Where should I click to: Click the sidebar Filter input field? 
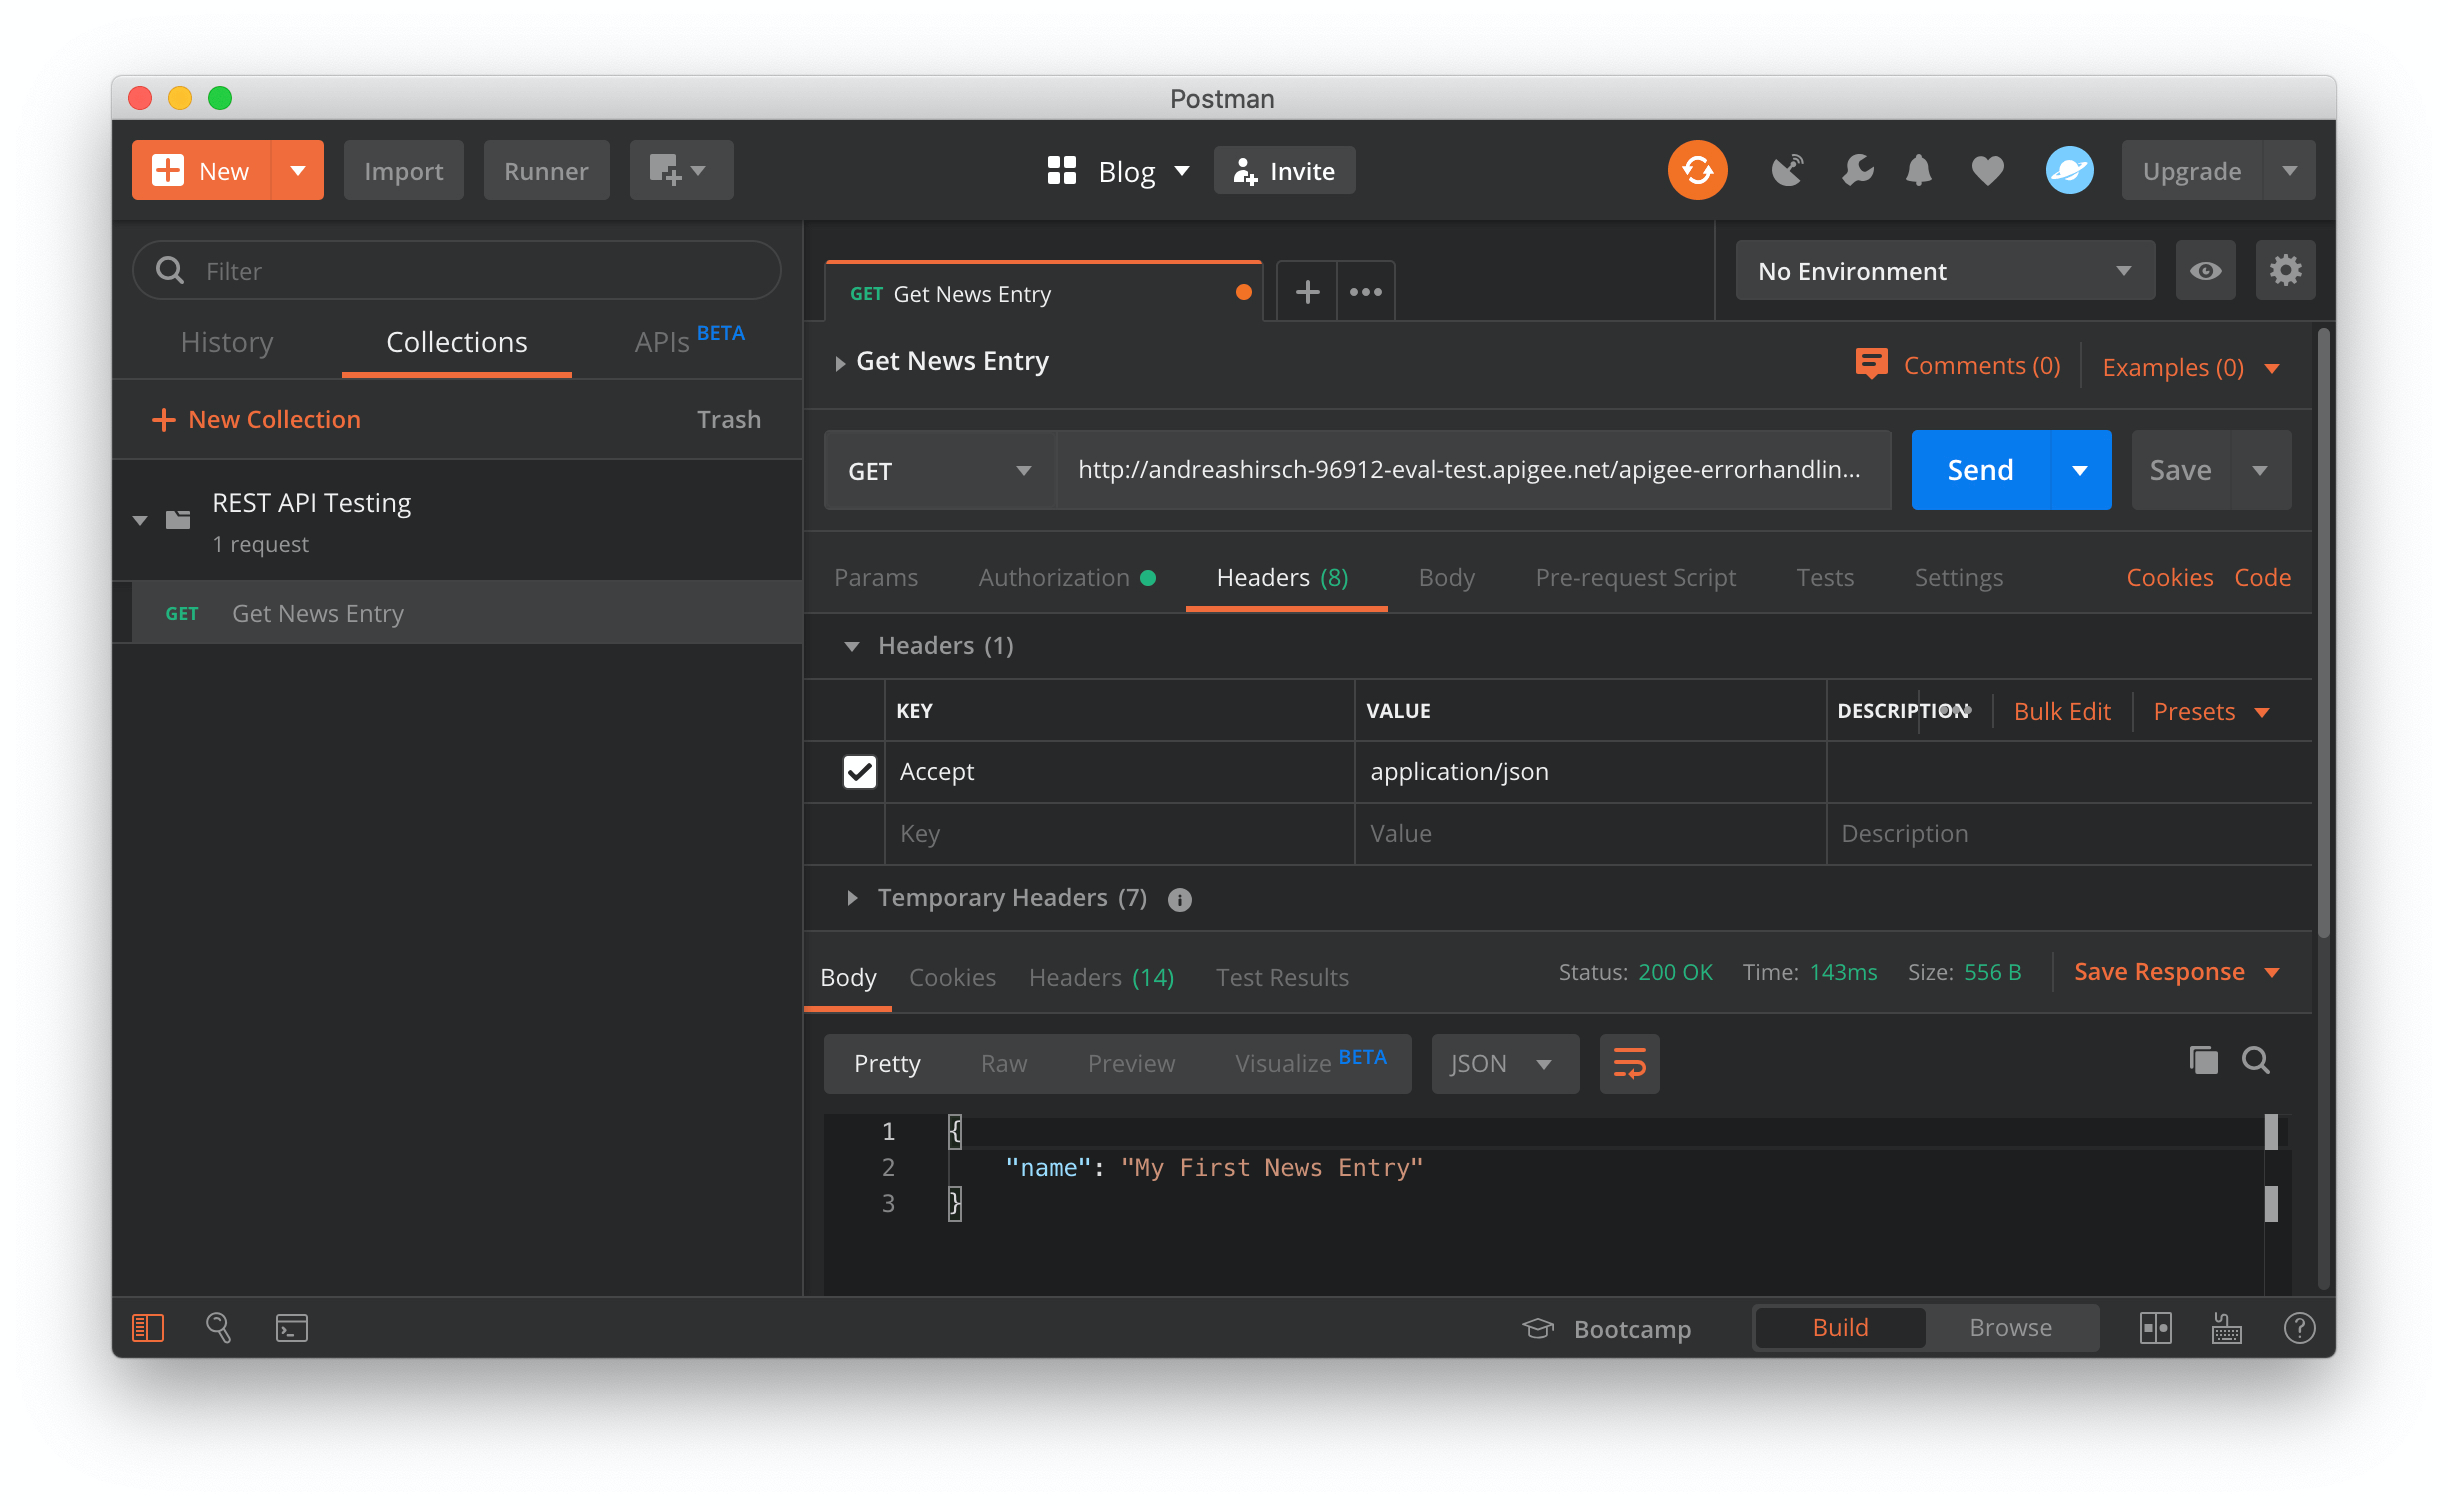(457, 270)
